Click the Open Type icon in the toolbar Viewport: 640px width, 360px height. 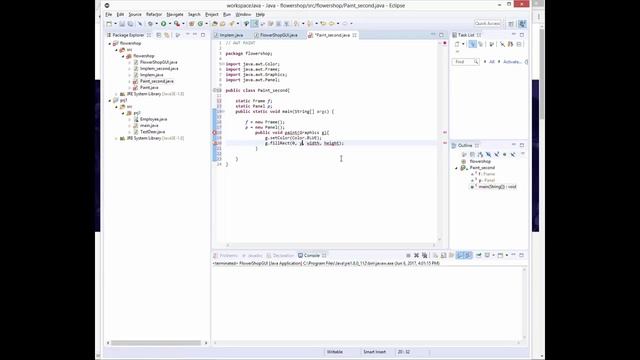(x=214, y=24)
